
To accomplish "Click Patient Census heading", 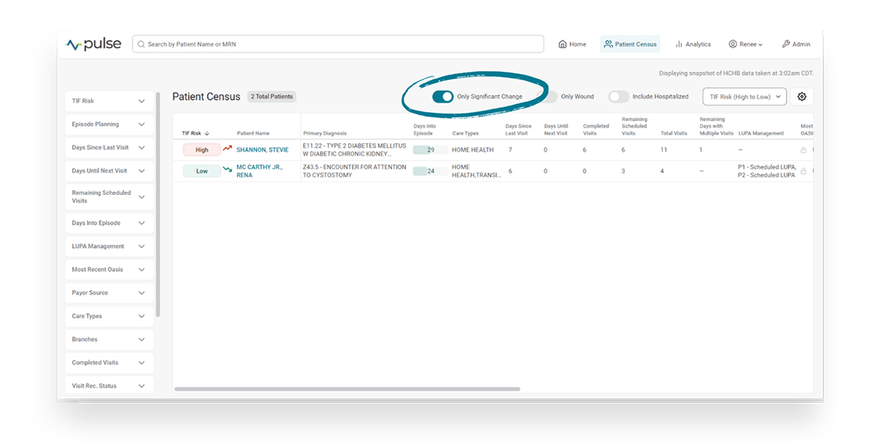I will [x=207, y=97].
